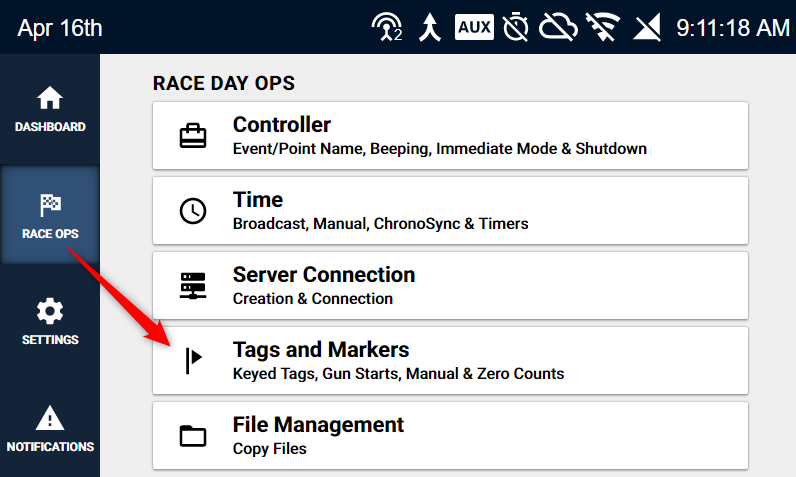Open the Settings gear icon

[50, 311]
